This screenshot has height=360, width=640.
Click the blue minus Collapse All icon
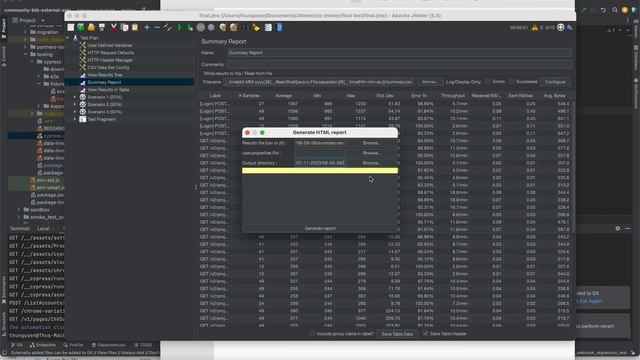coord(157,27)
